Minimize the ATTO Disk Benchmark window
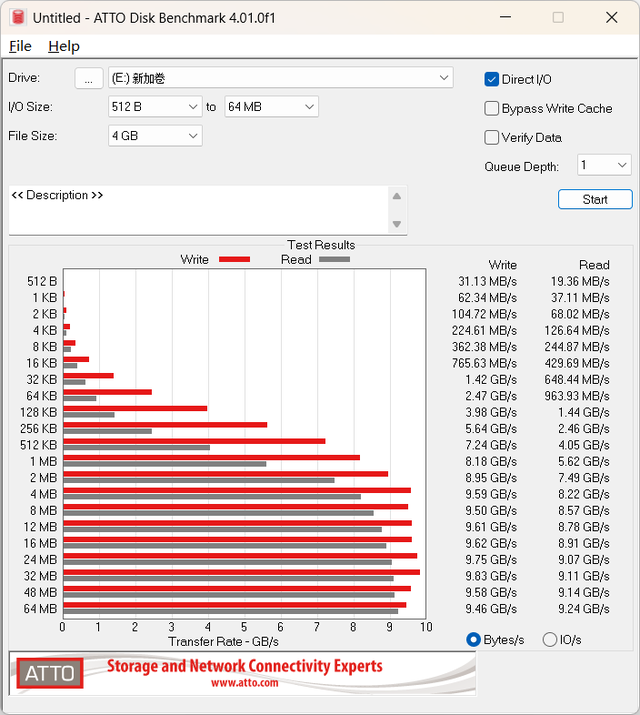 (505, 17)
